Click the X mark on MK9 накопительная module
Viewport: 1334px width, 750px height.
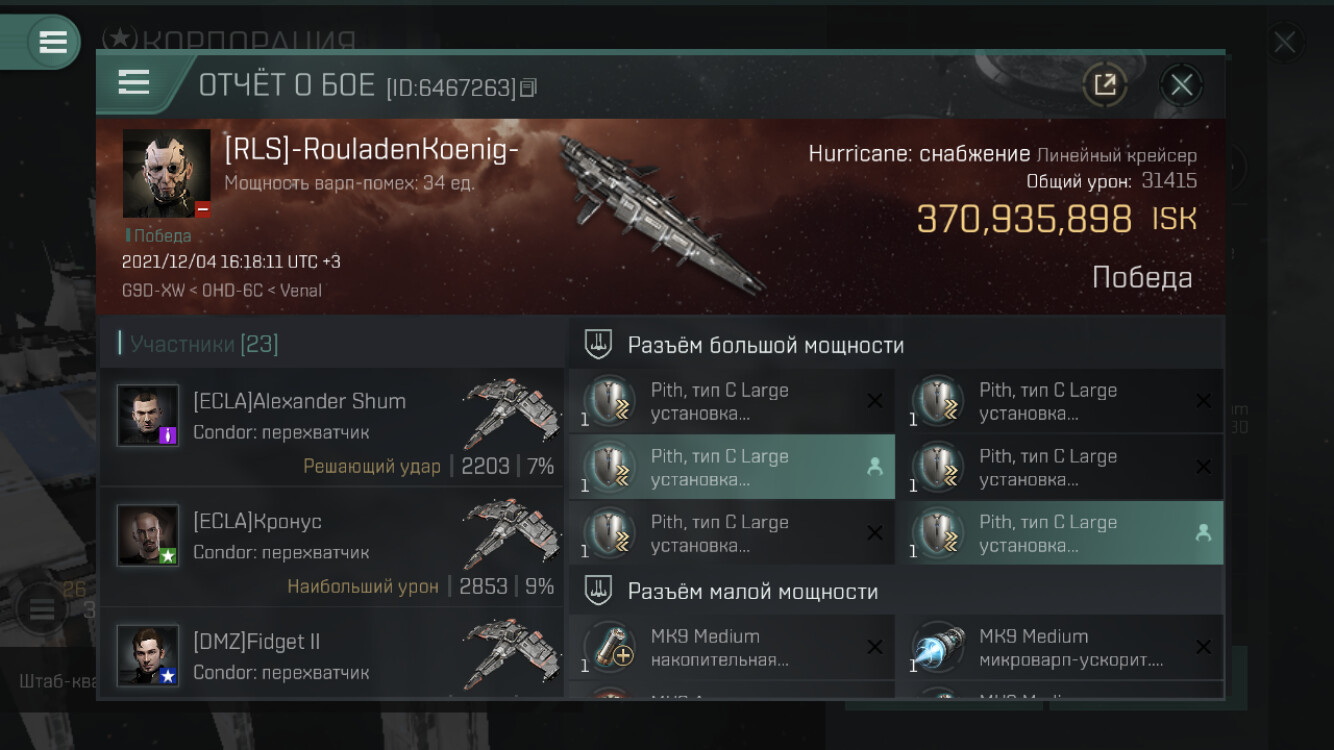(x=875, y=647)
